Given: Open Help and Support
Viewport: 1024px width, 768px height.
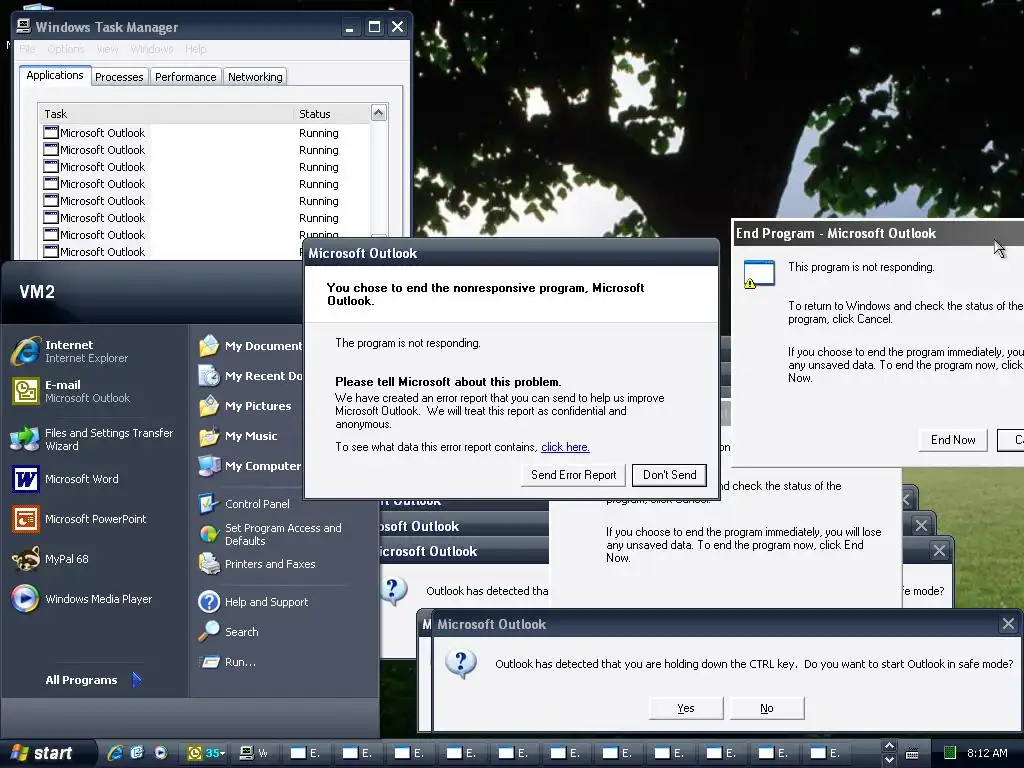Looking at the screenshot, I should pos(253,601).
